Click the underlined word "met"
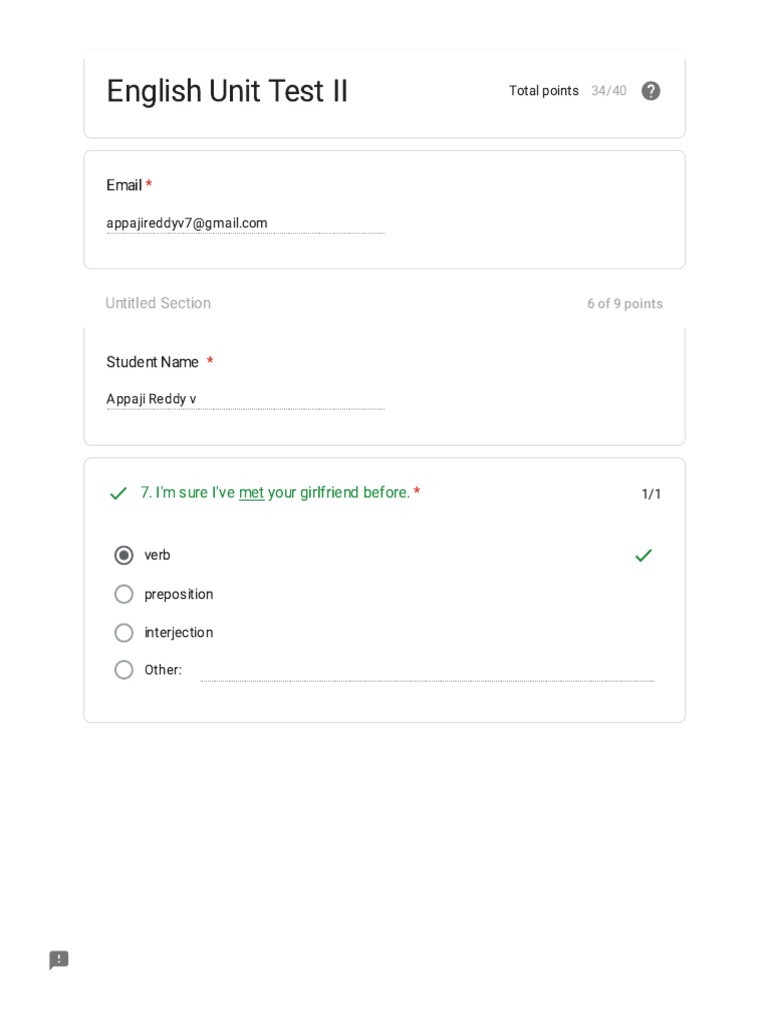 tap(251, 493)
